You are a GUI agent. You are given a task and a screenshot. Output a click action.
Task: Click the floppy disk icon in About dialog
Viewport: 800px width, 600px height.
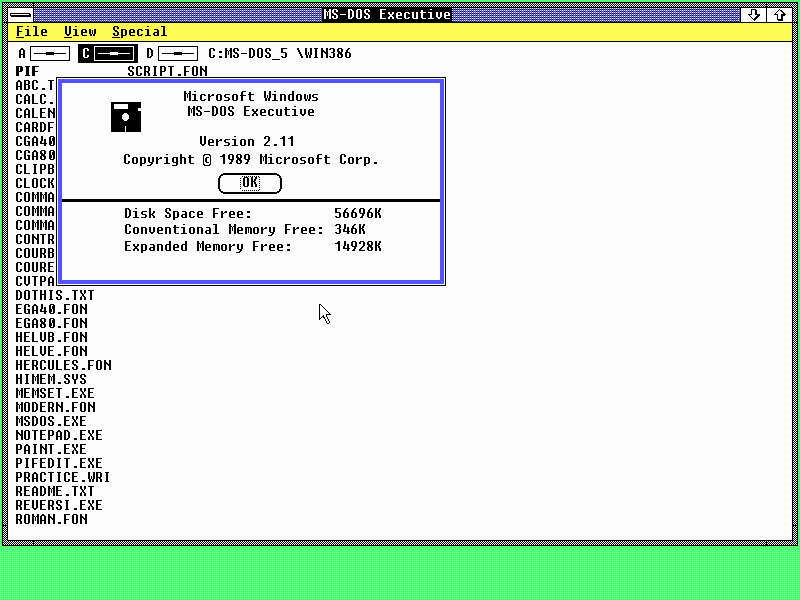126,117
